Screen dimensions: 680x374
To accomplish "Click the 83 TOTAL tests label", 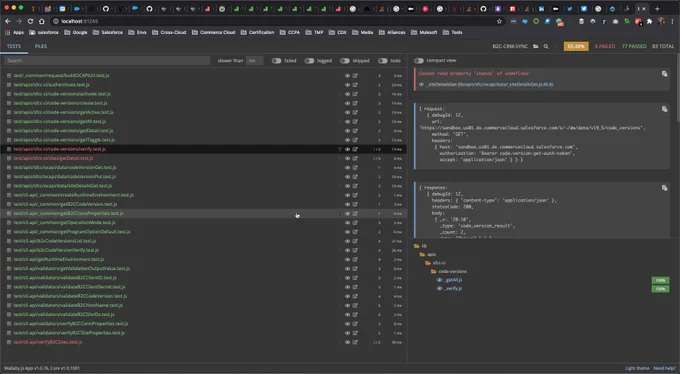I will click(x=663, y=46).
